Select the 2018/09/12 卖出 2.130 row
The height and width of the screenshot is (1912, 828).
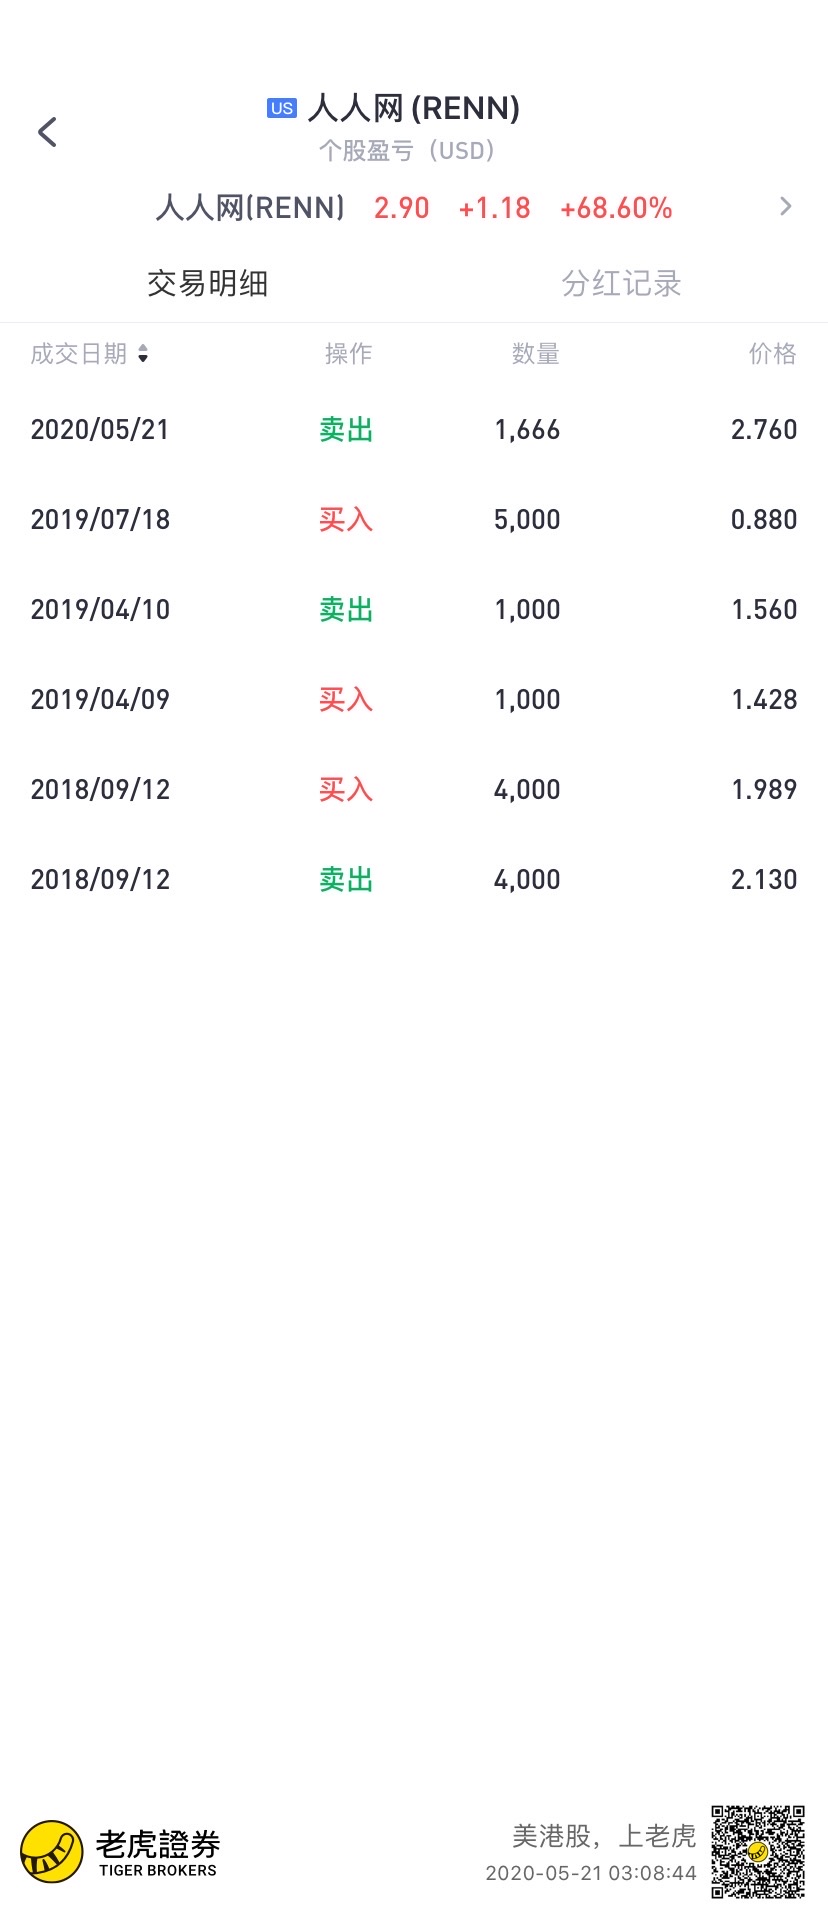point(414,880)
